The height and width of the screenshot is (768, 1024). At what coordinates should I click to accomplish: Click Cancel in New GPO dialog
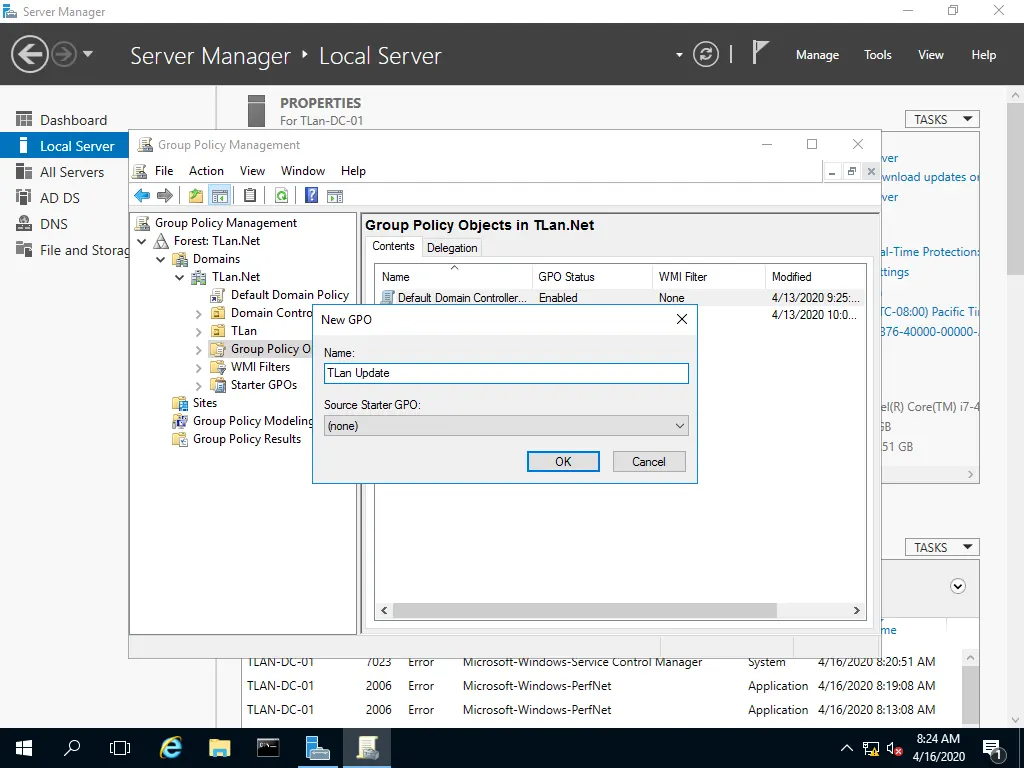pyautogui.click(x=648, y=461)
